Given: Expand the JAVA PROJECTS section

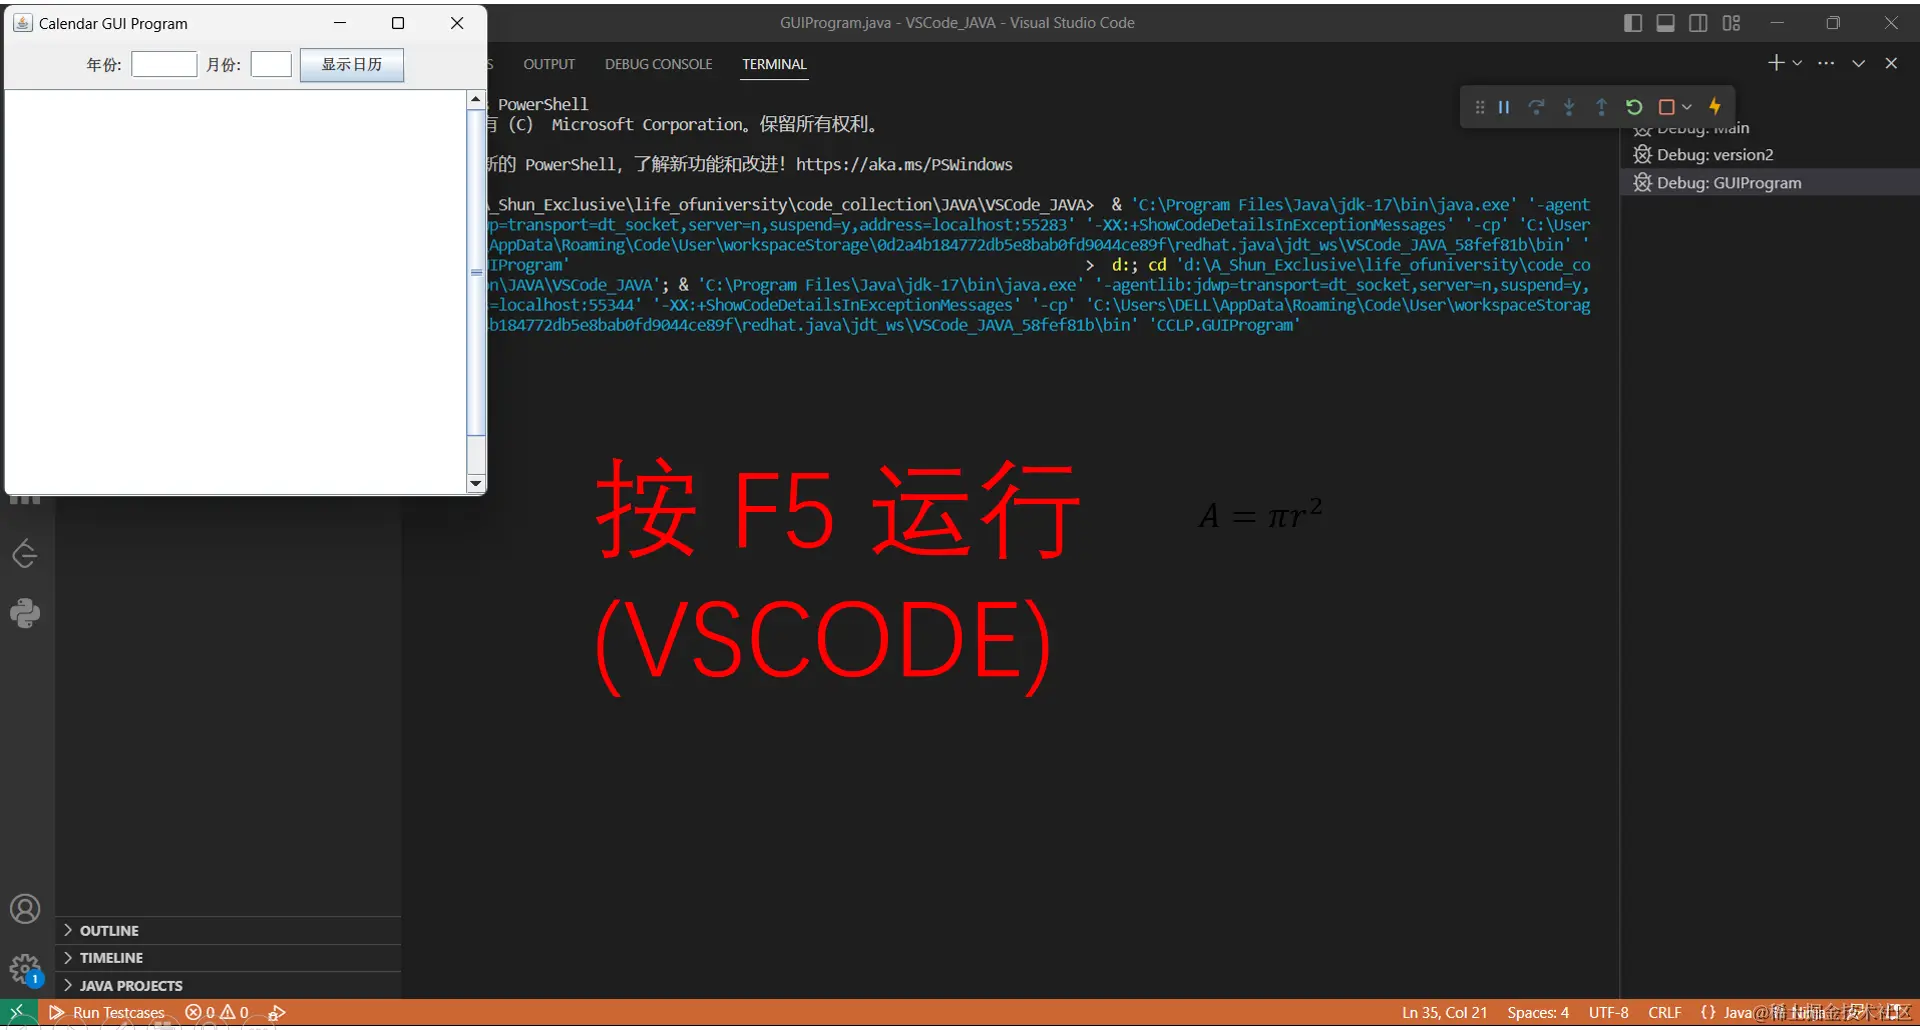Looking at the screenshot, I should click(228, 986).
